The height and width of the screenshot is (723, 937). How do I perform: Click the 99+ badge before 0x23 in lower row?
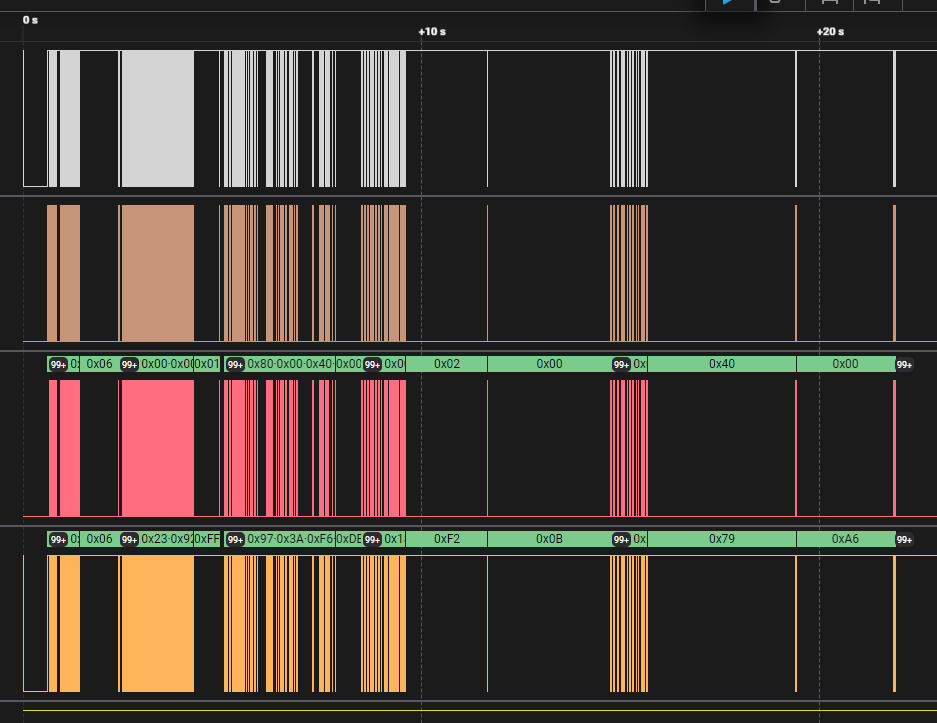click(129, 540)
